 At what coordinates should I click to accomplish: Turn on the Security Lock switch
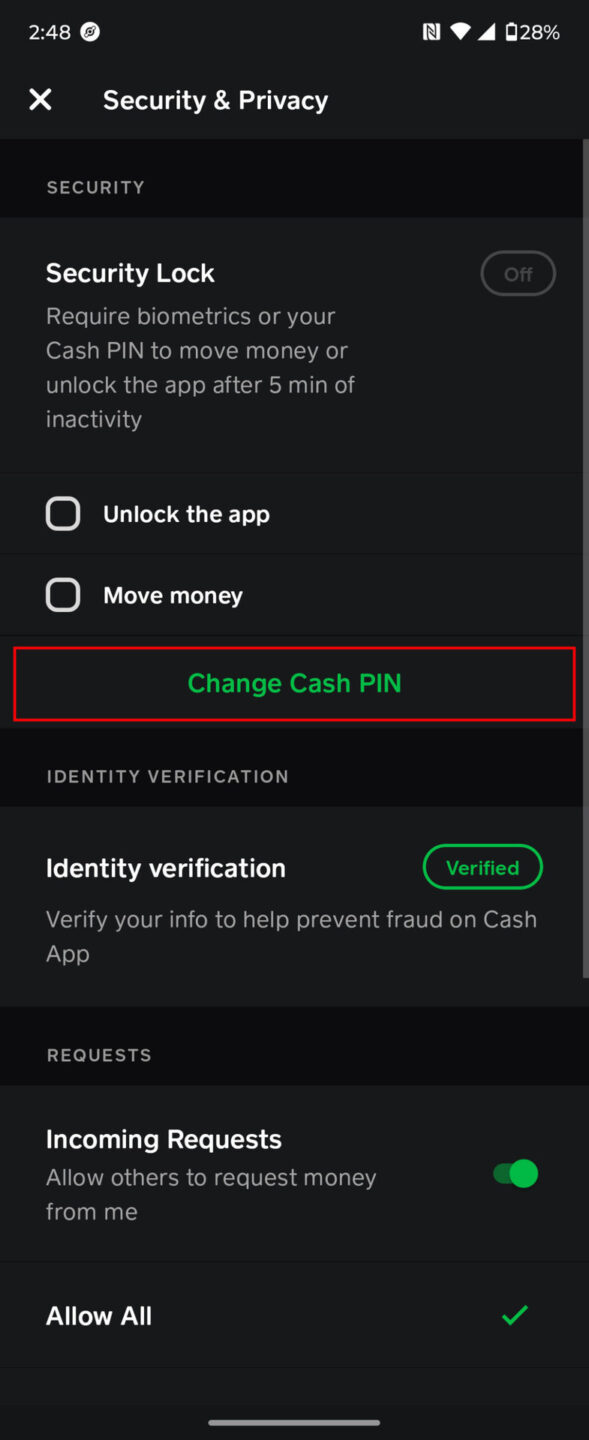(518, 273)
